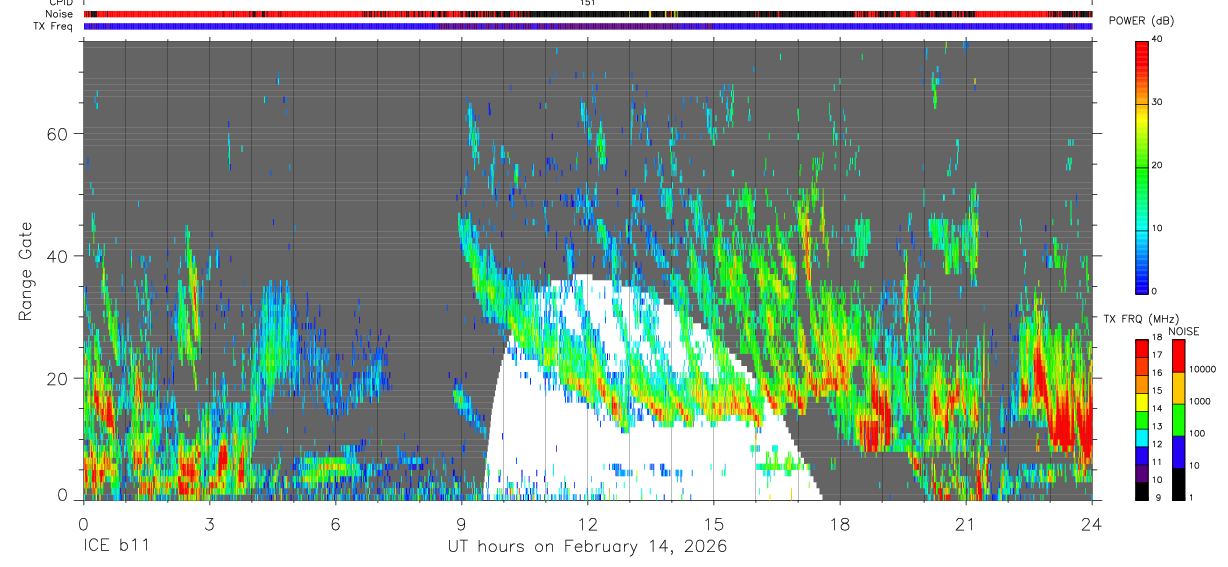Viewport: 1228px width, 567px height.
Task: Click the 'TX Freq' row label at top left
Action: pyautogui.click(x=53, y=26)
